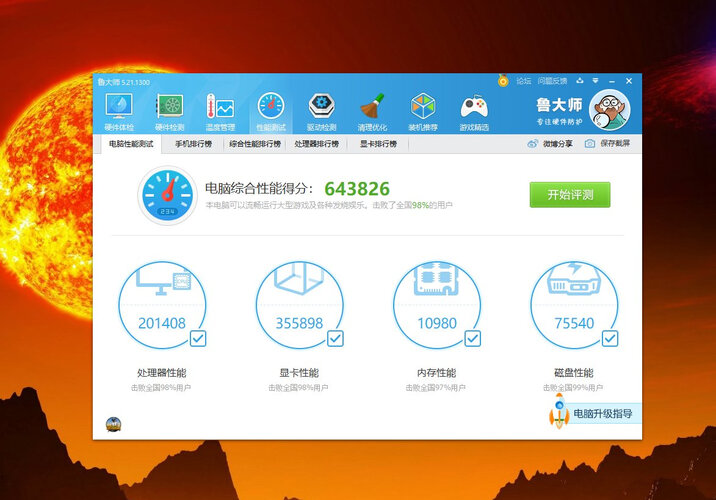716x500 pixels.
Task: Click 微博分享 share text
Action: pos(558,144)
